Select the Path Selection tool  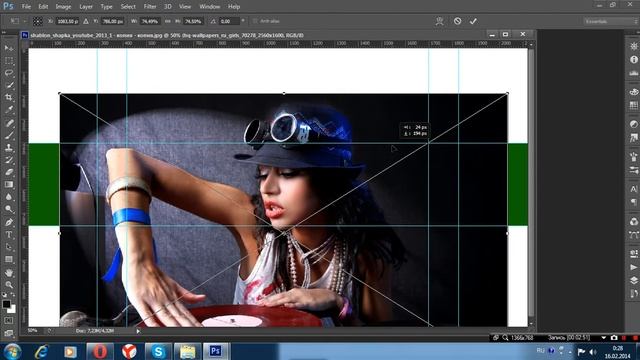point(9,247)
